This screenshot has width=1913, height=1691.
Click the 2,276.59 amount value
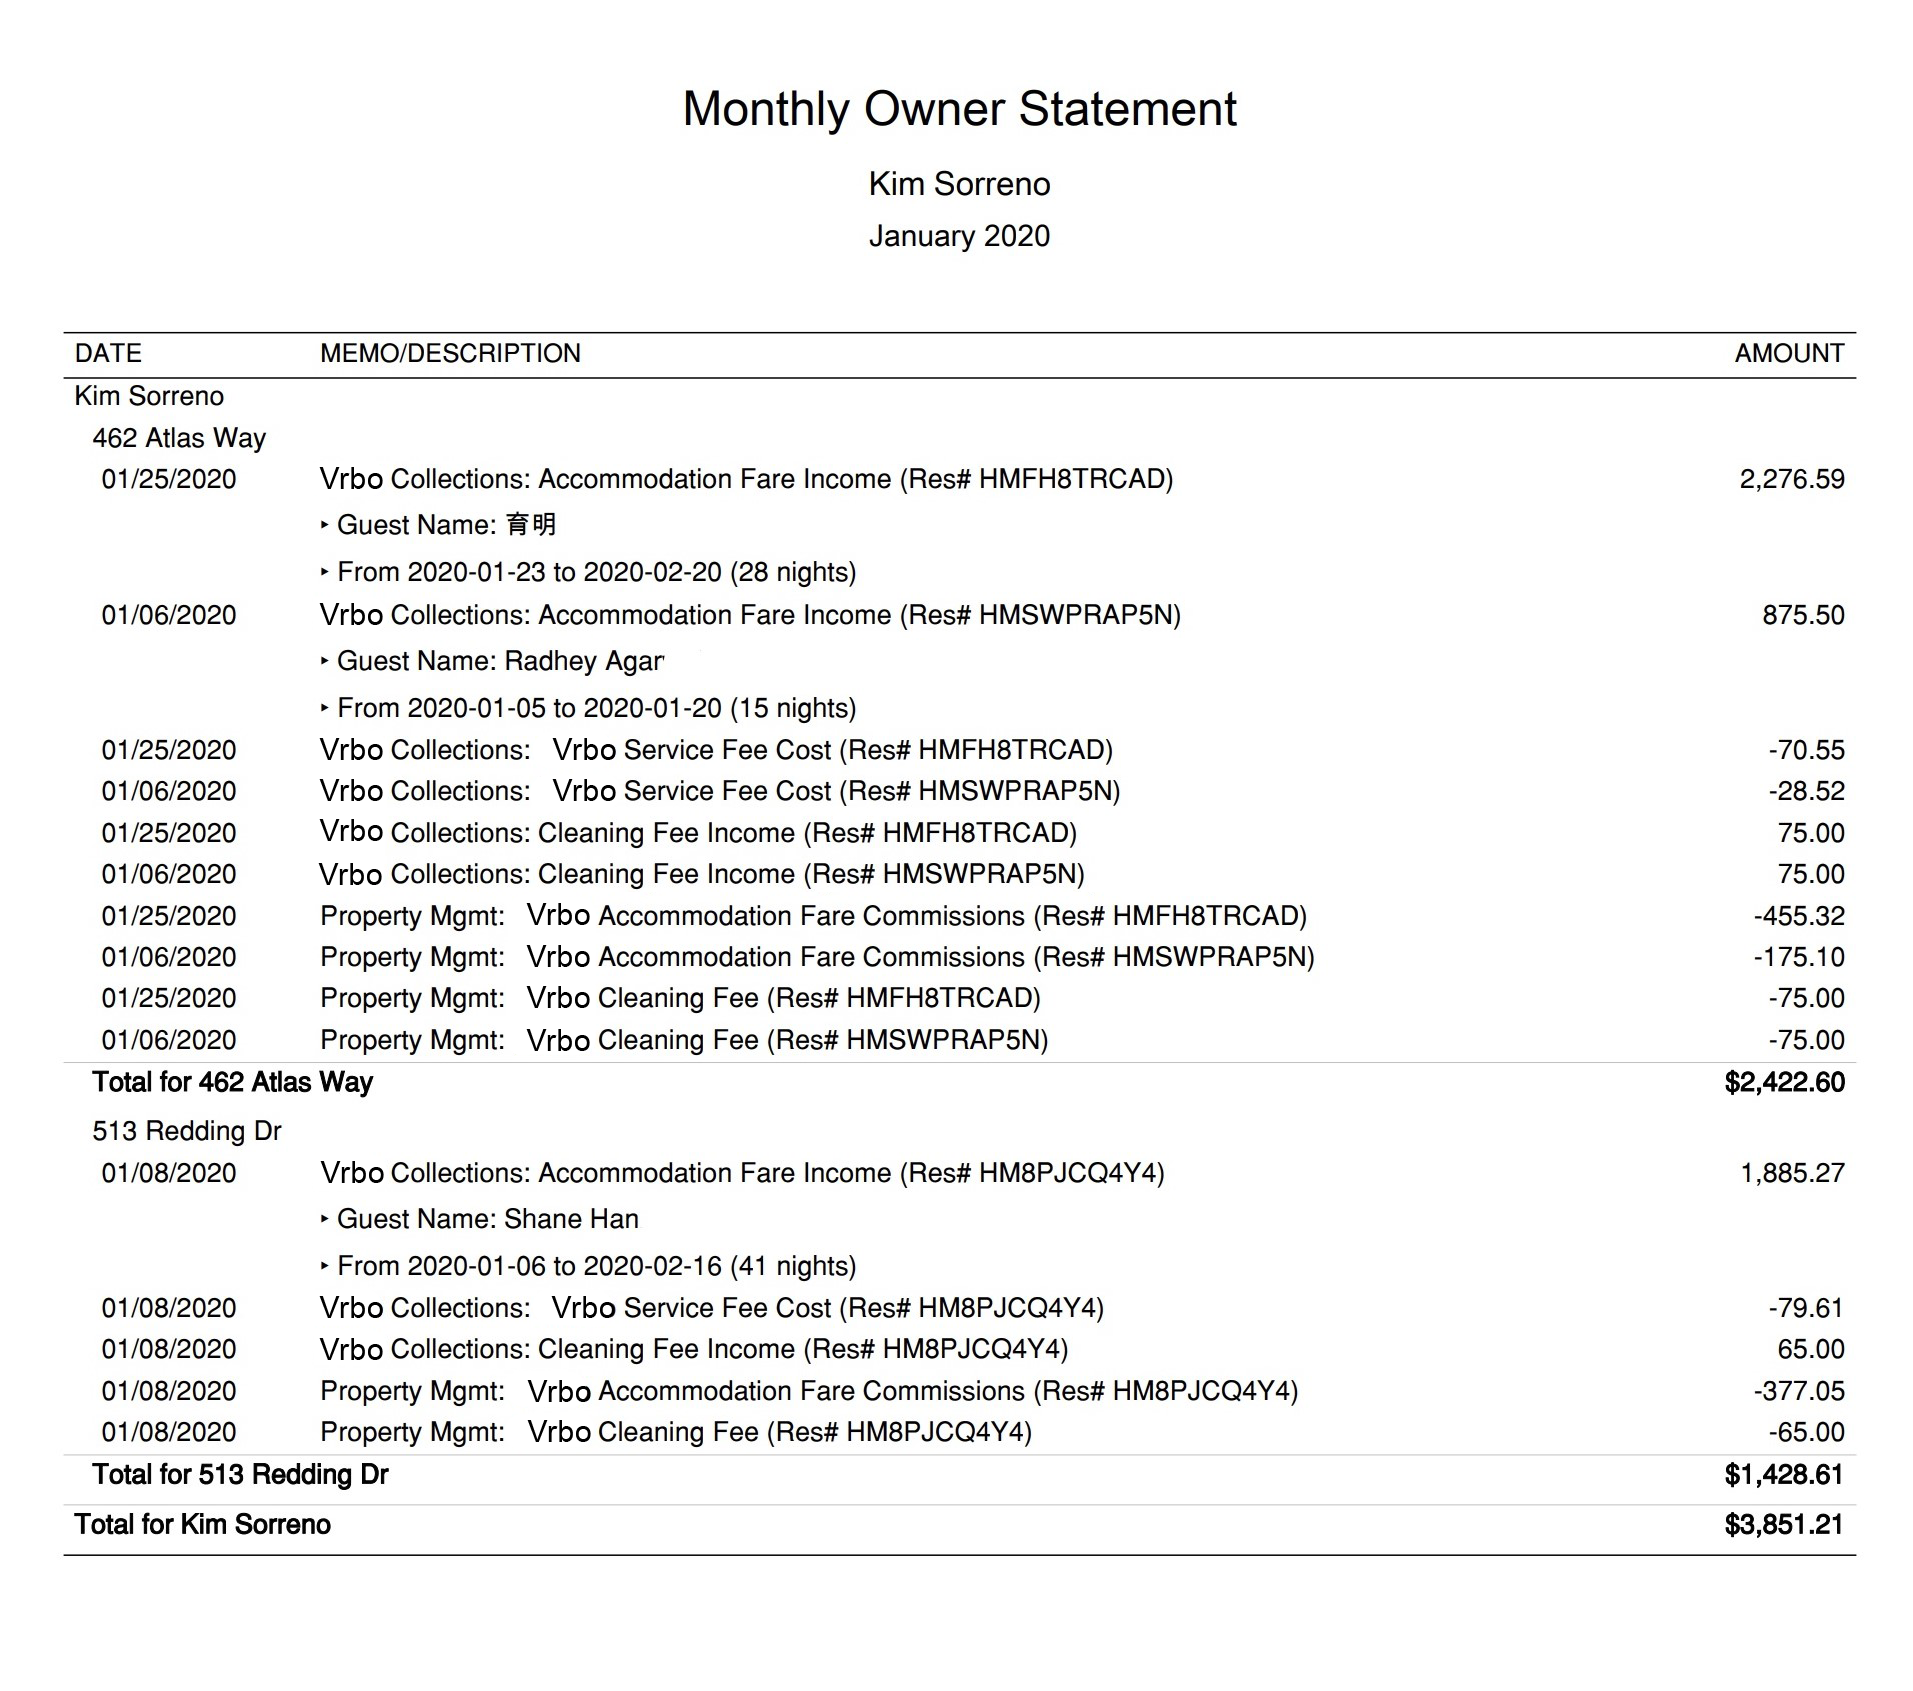coord(1792,479)
